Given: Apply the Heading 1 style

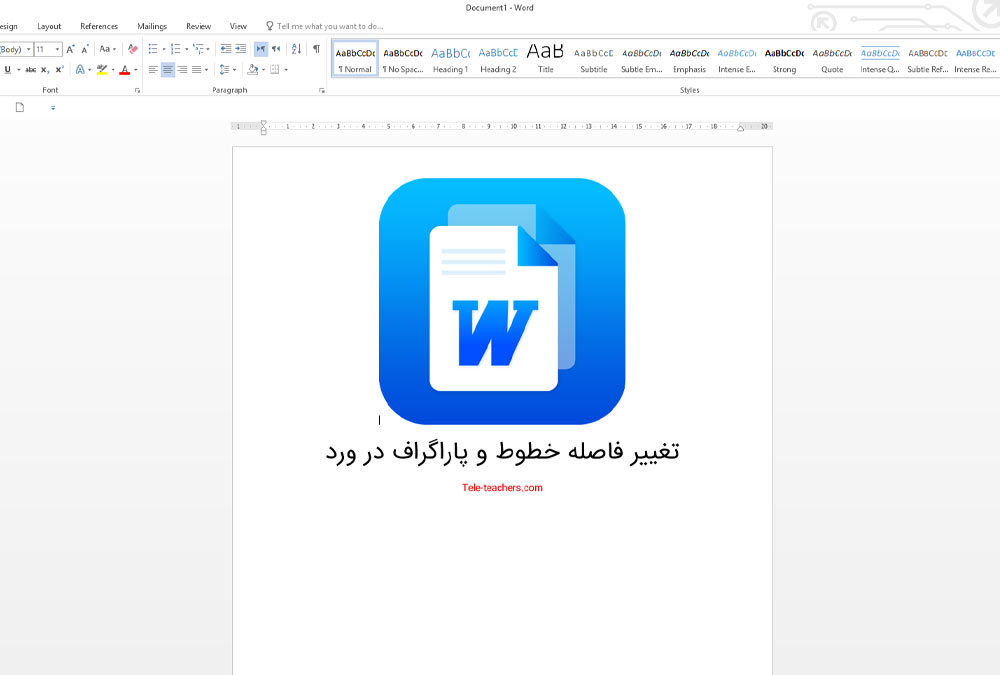Looking at the screenshot, I should 450,60.
